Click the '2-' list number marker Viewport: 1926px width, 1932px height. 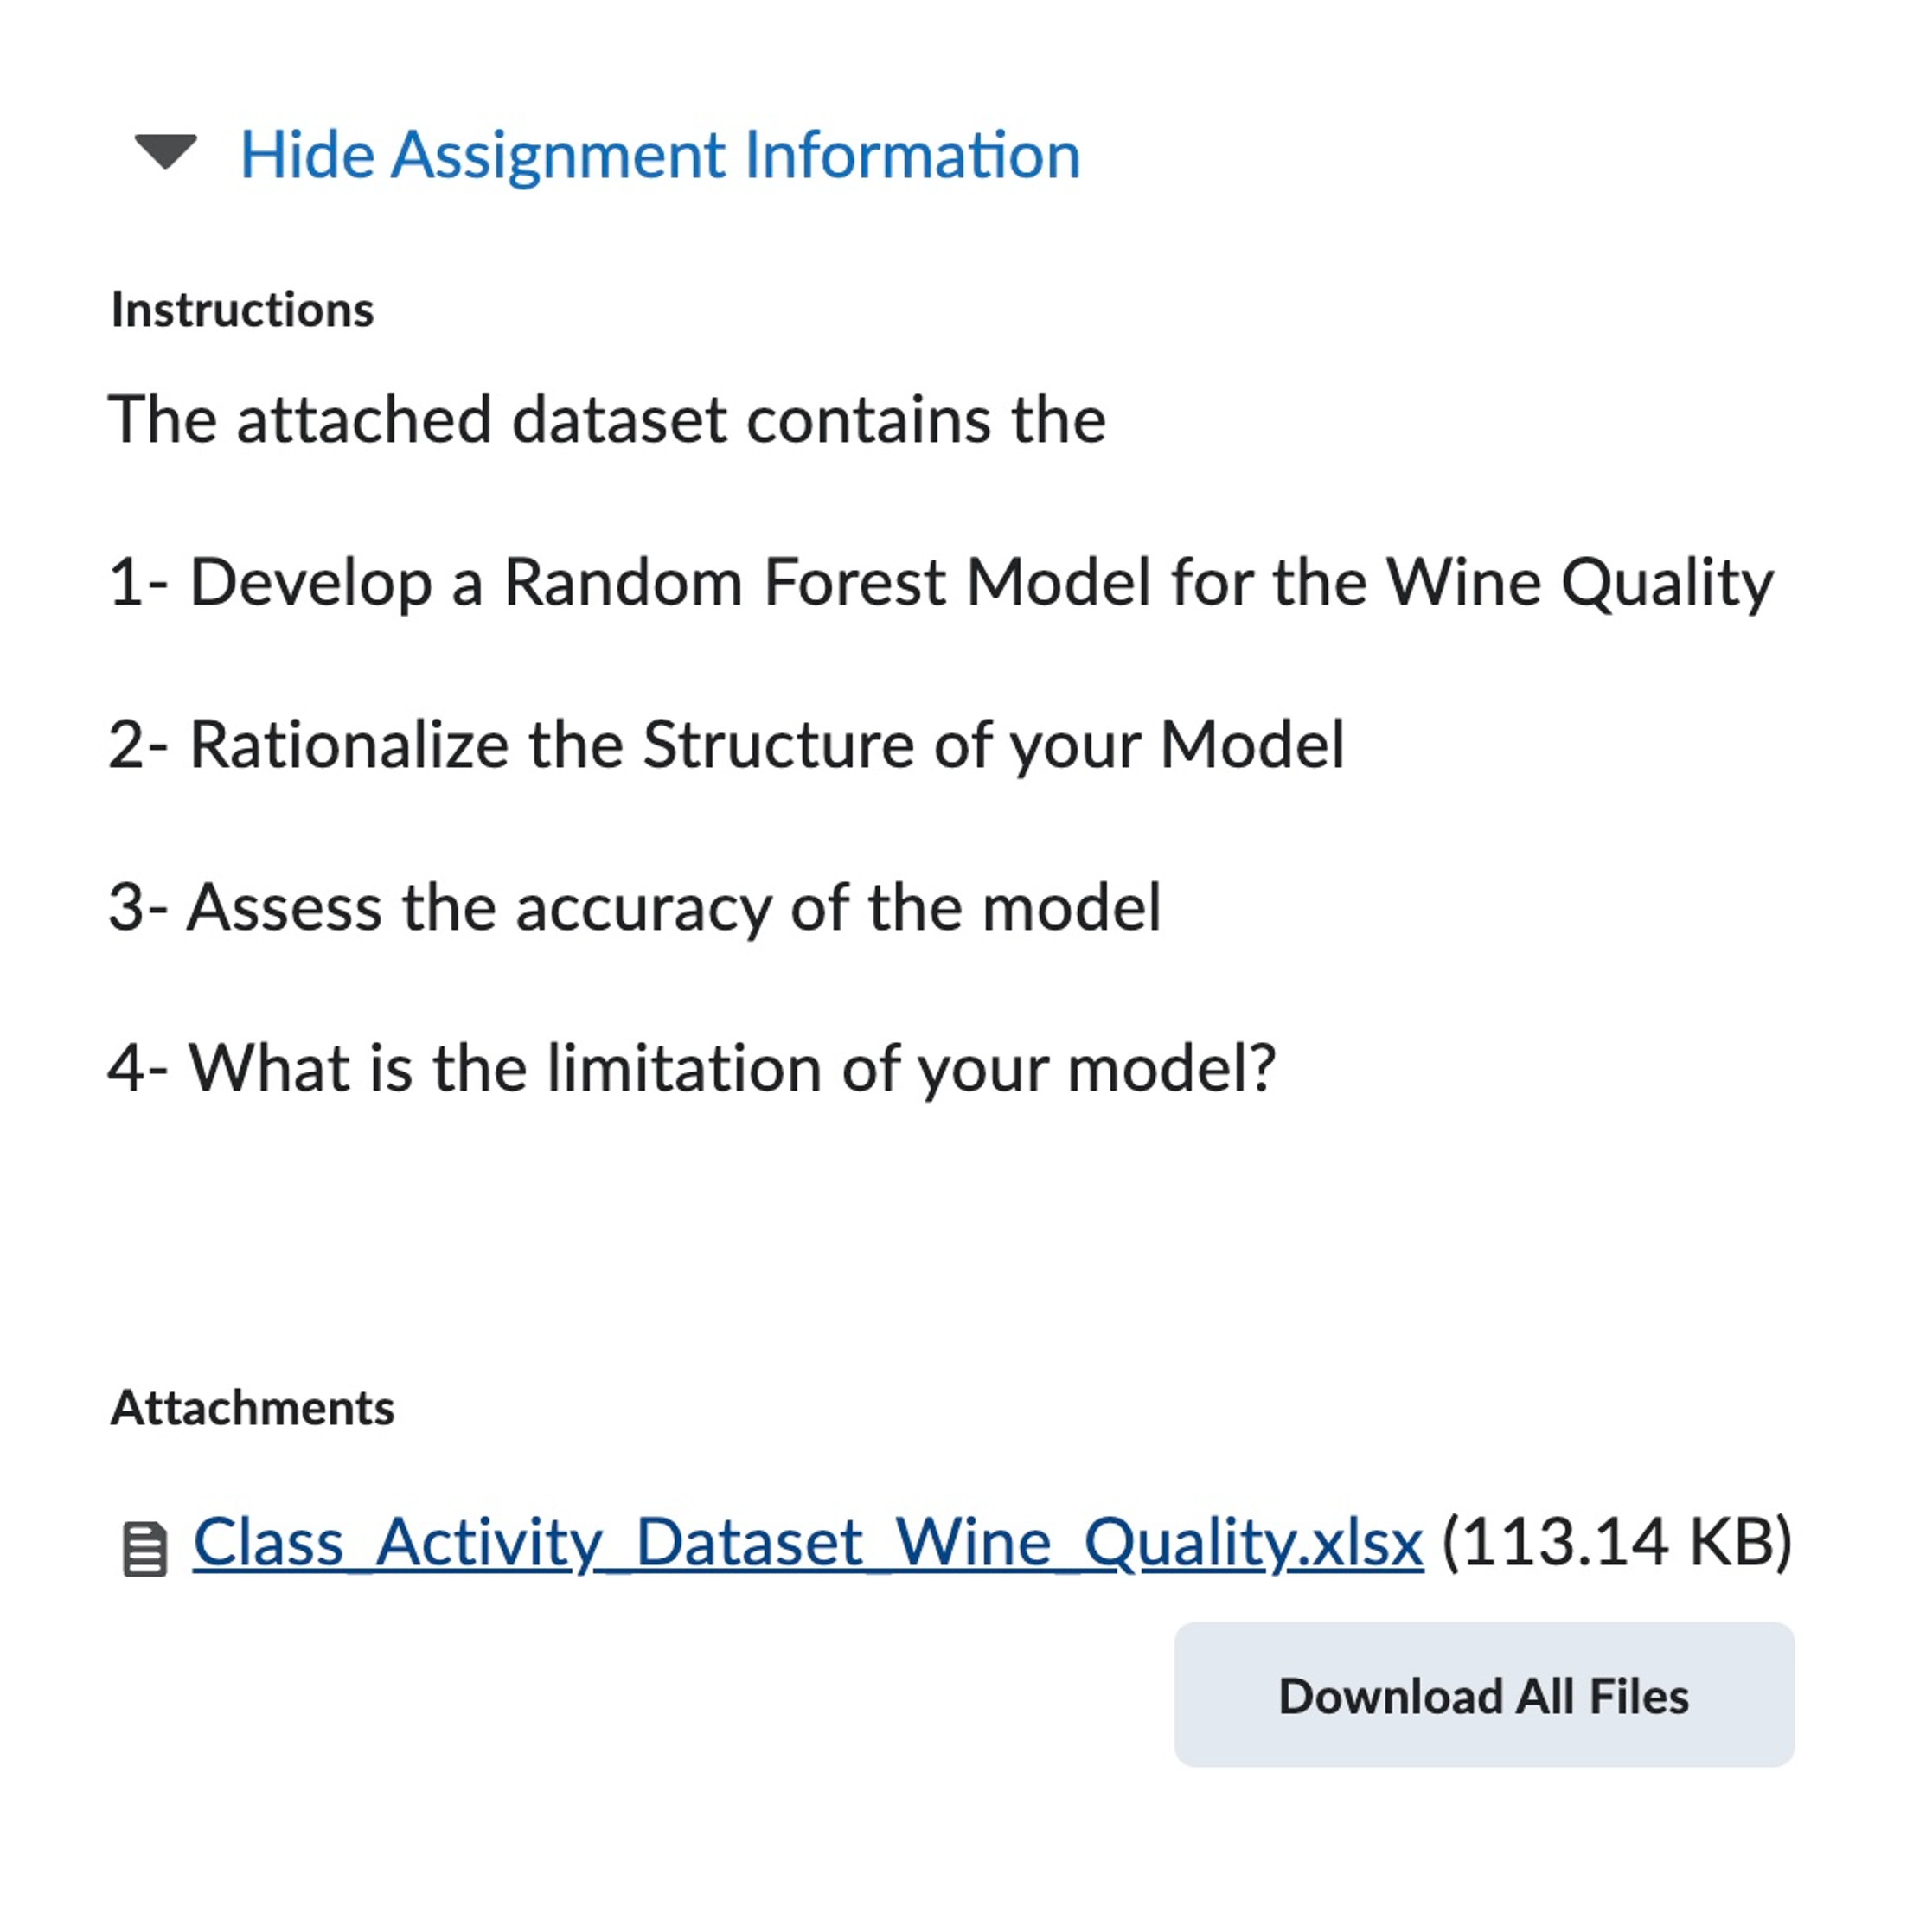pos(138,745)
